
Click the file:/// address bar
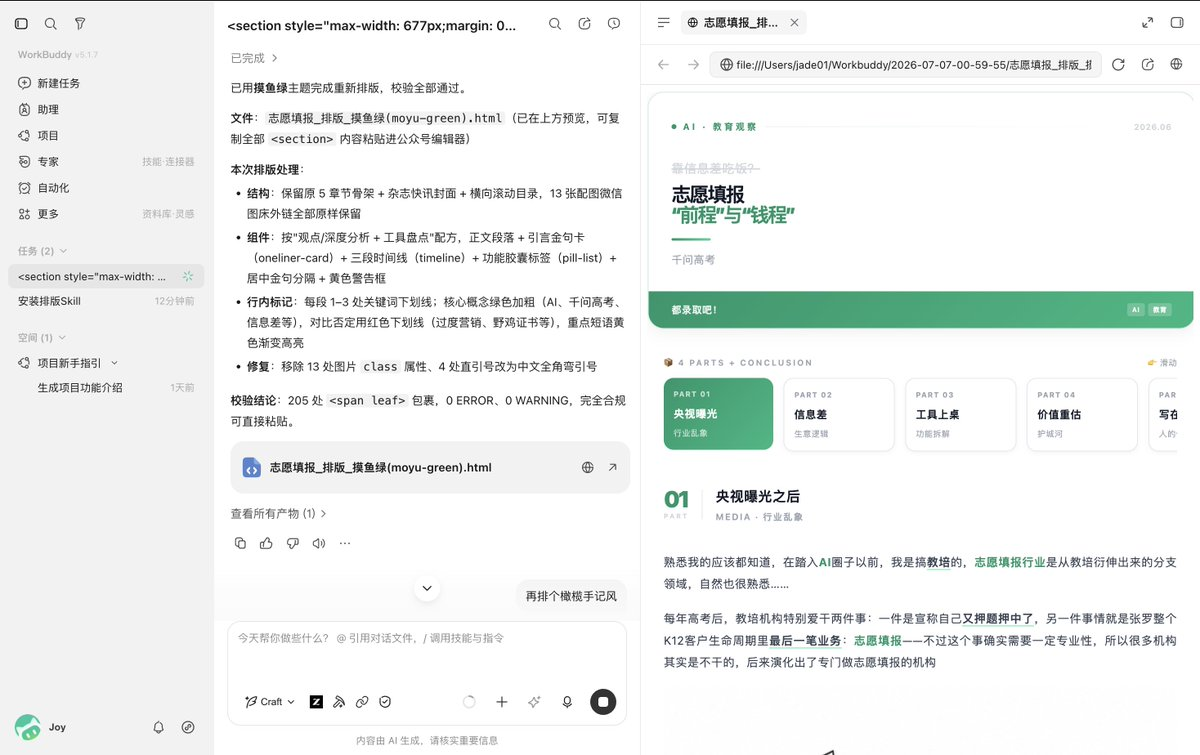pyautogui.click(x=905, y=64)
